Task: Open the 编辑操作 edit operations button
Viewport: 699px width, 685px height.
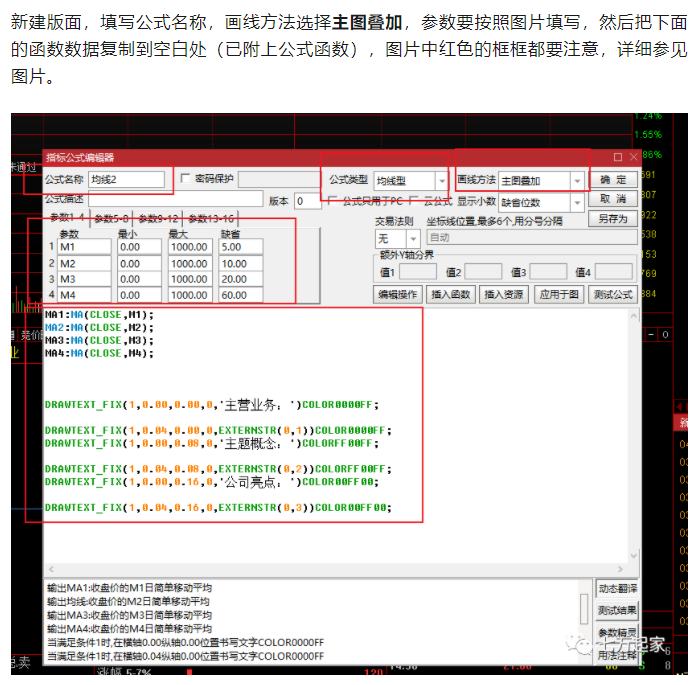Action: [x=398, y=295]
